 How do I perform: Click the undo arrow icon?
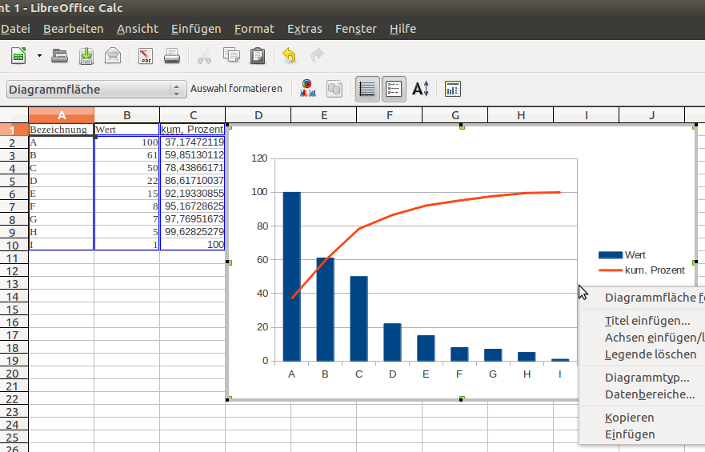[x=290, y=55]
